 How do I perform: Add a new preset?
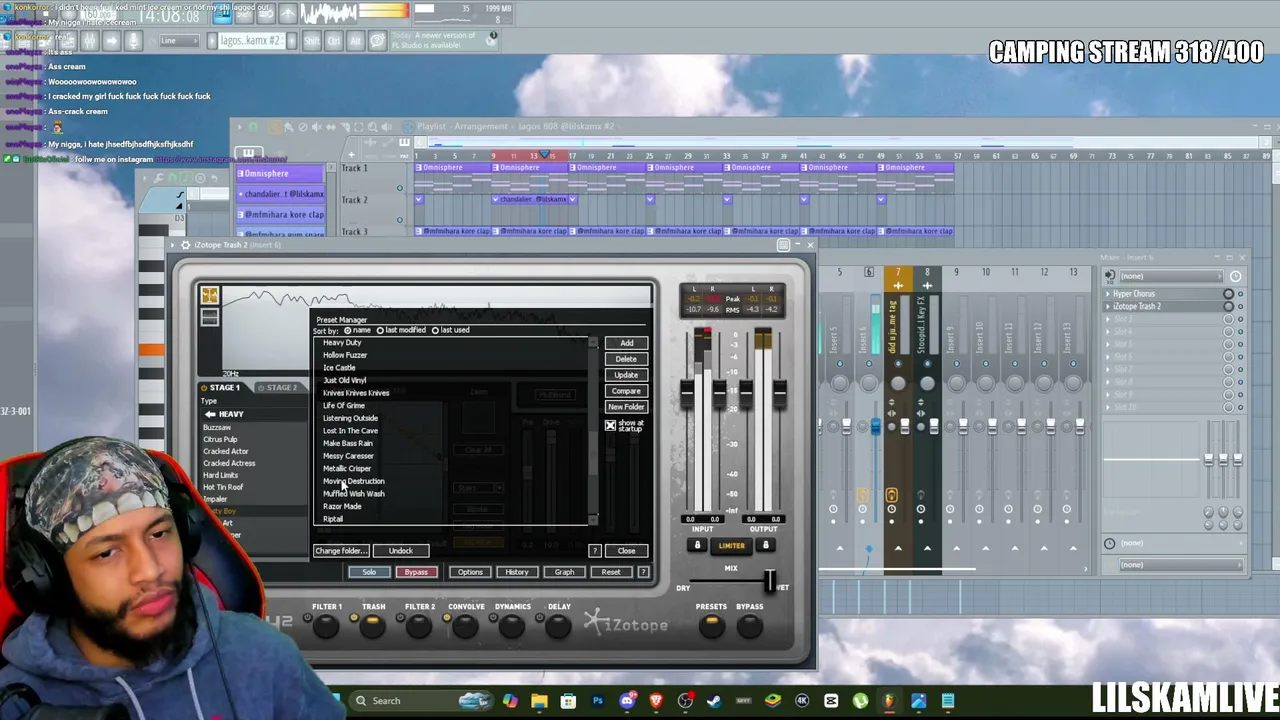pos(626,343)
